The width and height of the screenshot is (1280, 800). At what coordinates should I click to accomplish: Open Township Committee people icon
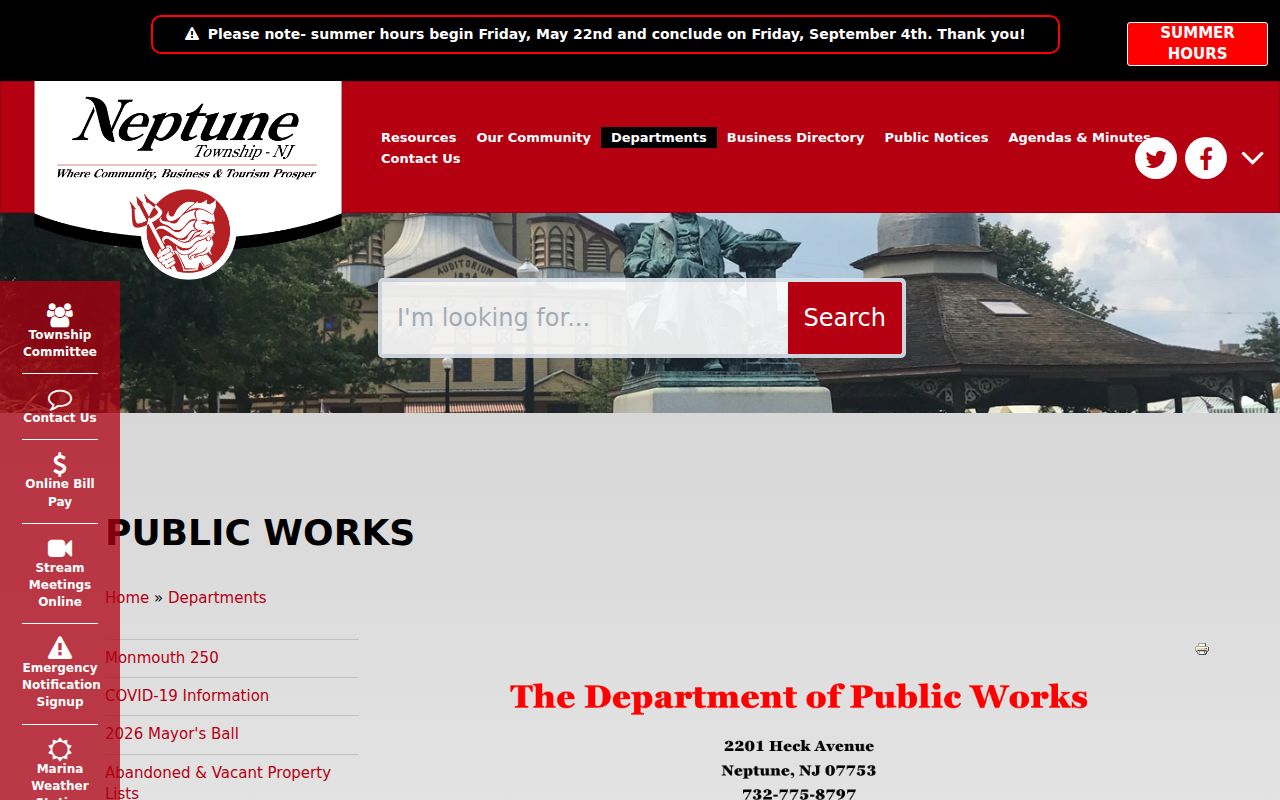(x=60, y=314)
